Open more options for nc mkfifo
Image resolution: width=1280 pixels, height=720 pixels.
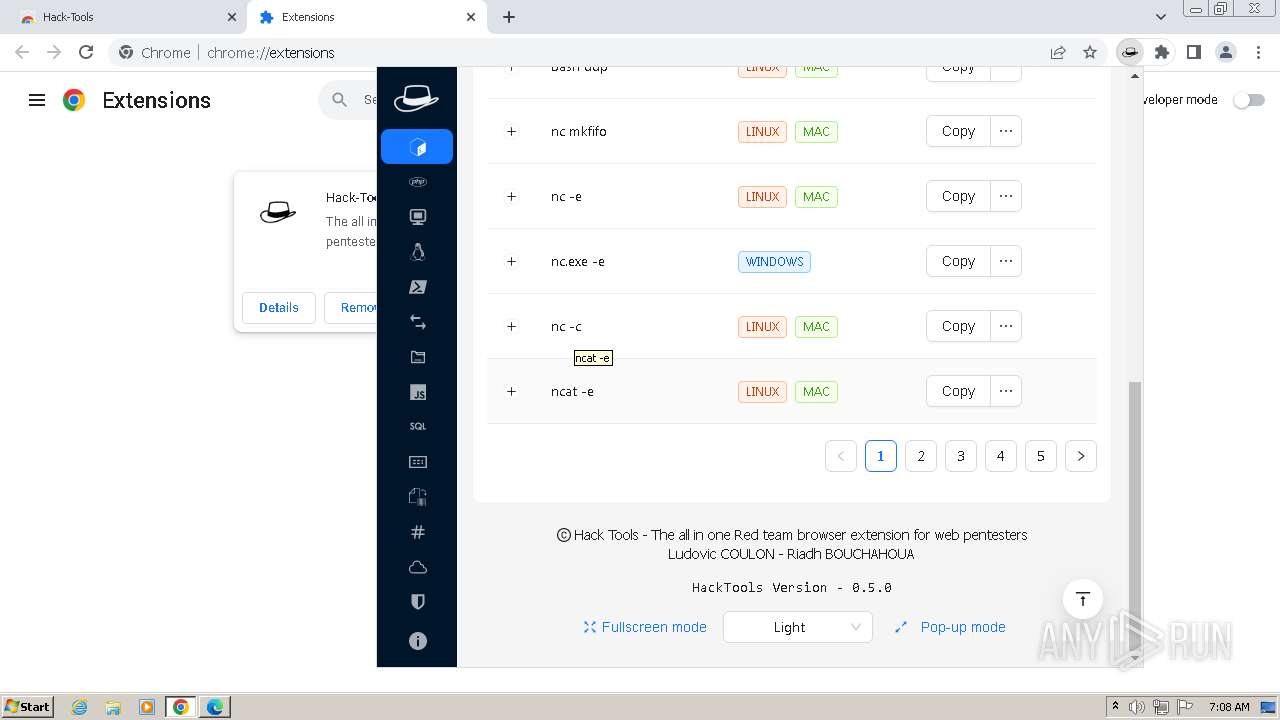[x=1006, y=131]
